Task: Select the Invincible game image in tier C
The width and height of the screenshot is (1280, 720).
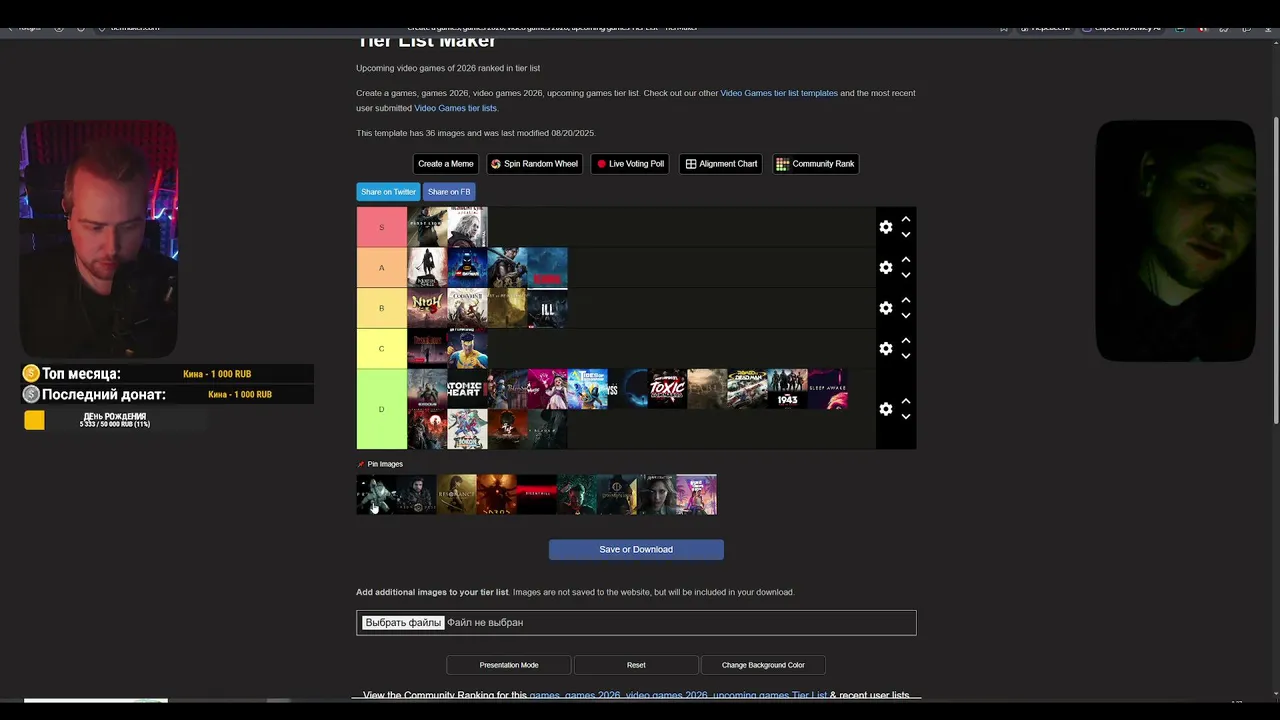Action: coord(467,348)
